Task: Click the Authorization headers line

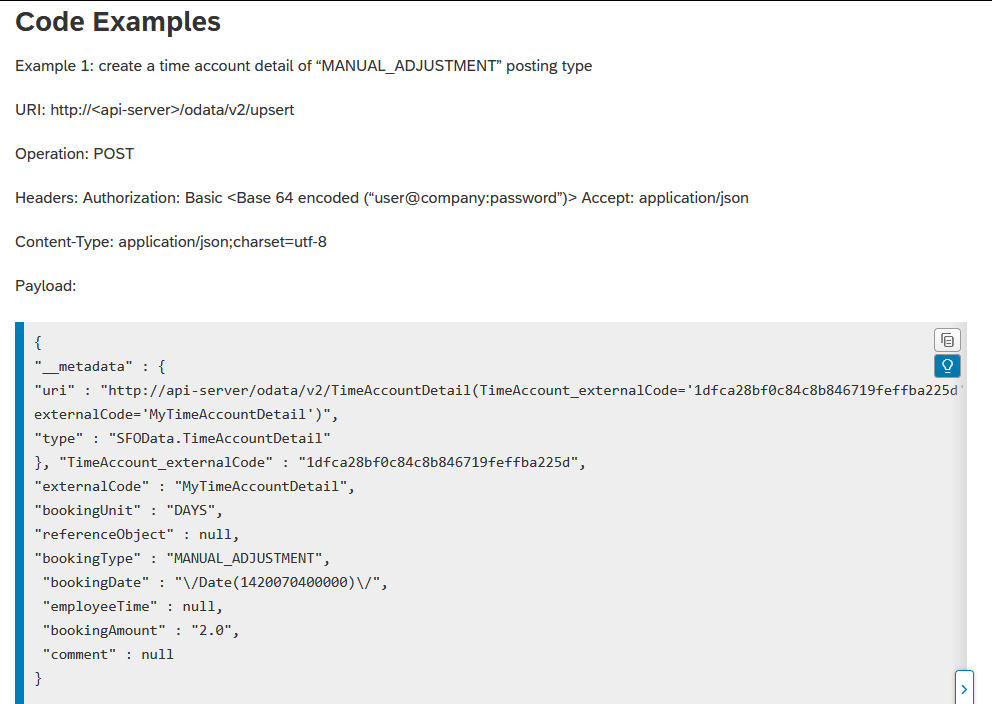Action: [x=381, y=198]
